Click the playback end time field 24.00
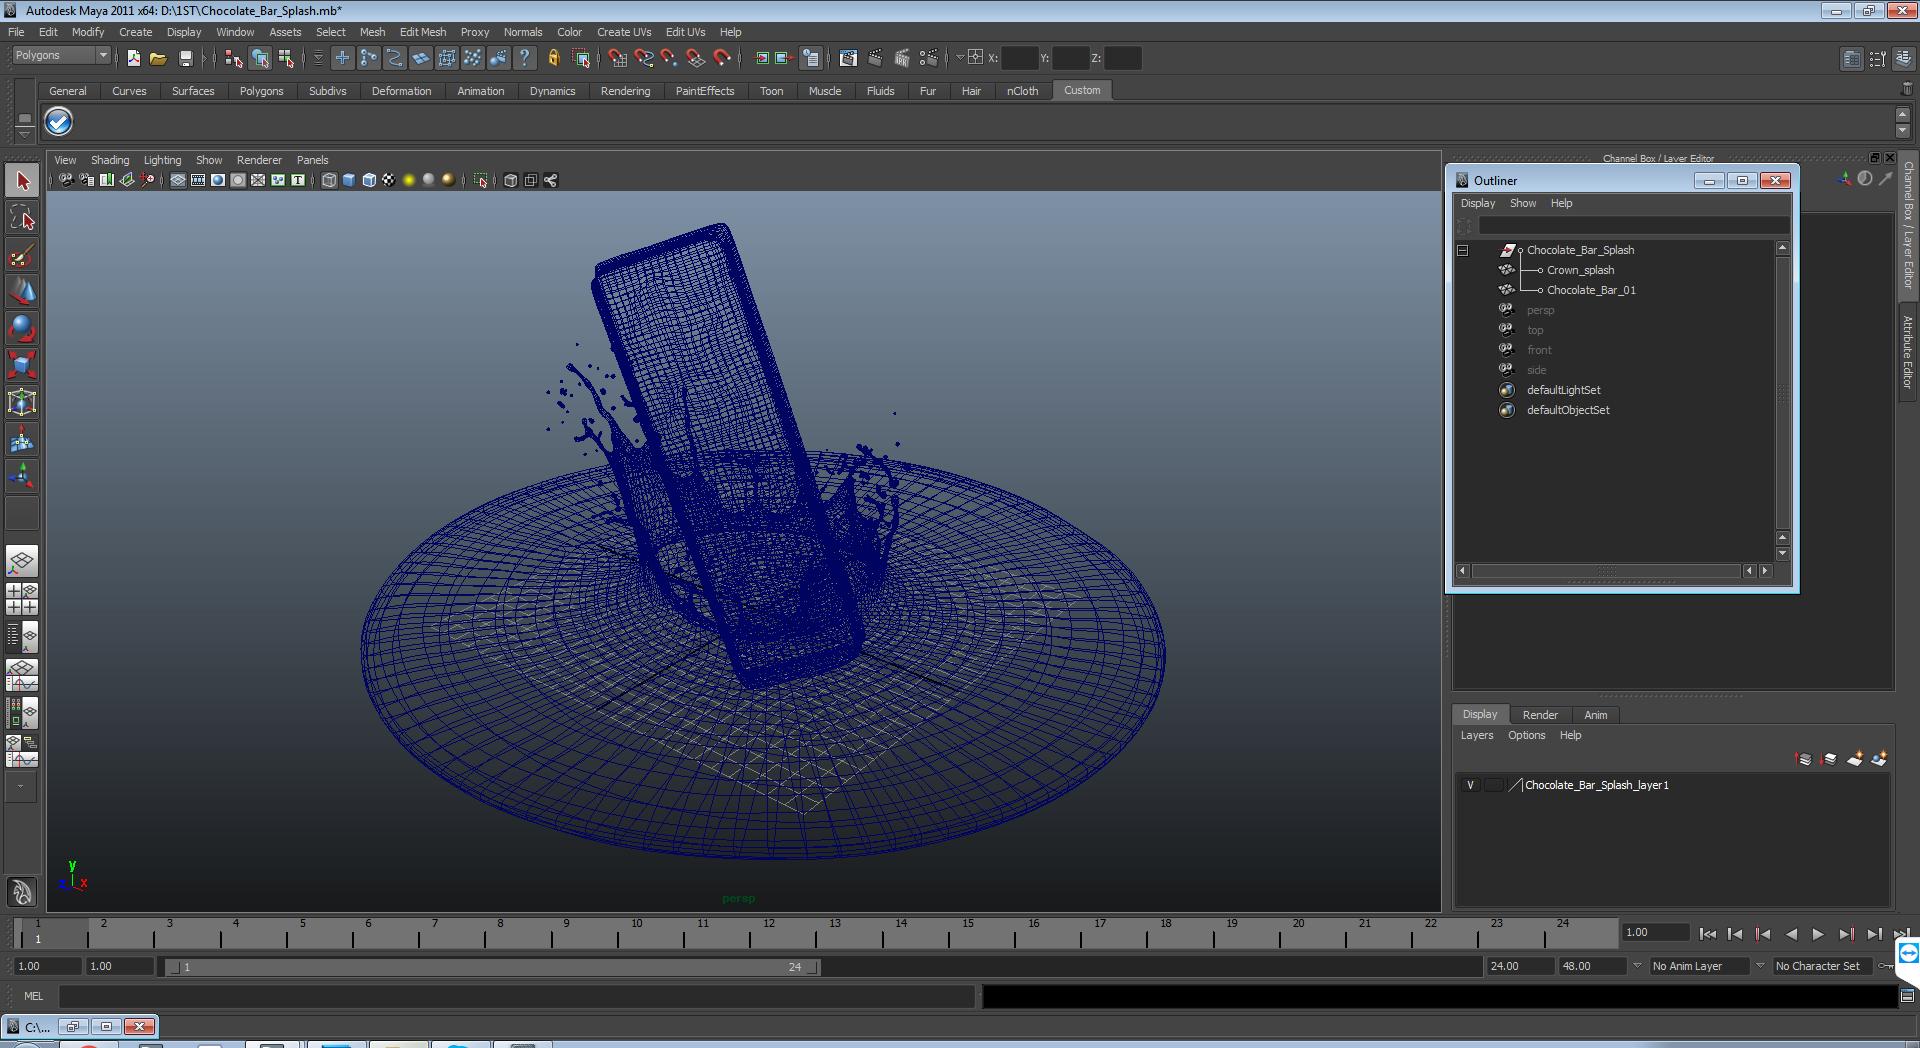Screen dimensions: 1920x1048 pos(1519,966)
